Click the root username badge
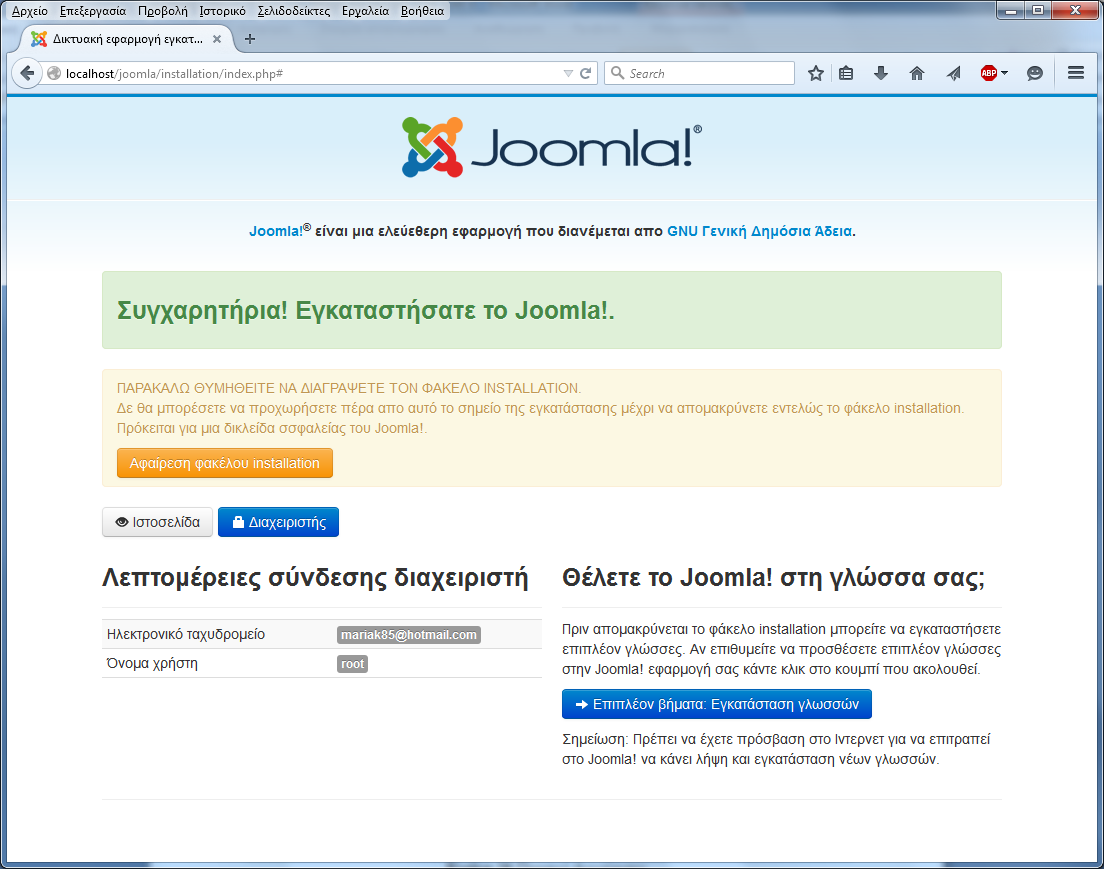Image resolution: width=1104 pixels, height=869 pixels. 353,663
